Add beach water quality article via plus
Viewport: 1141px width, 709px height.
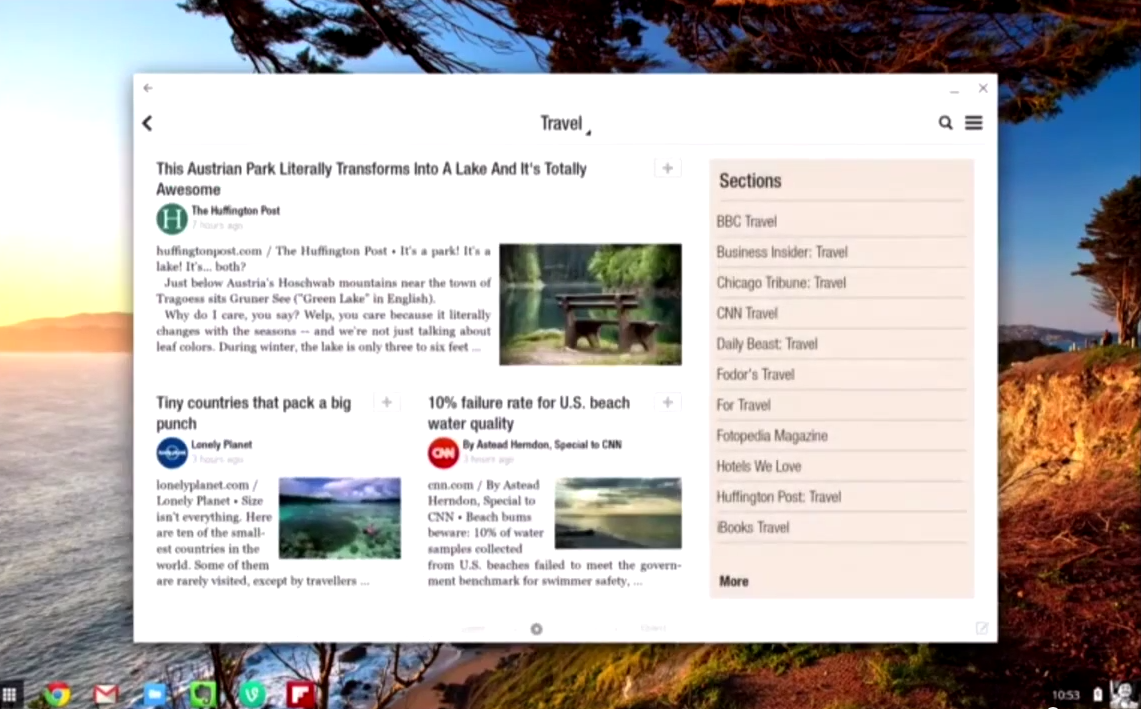(667, 403)
